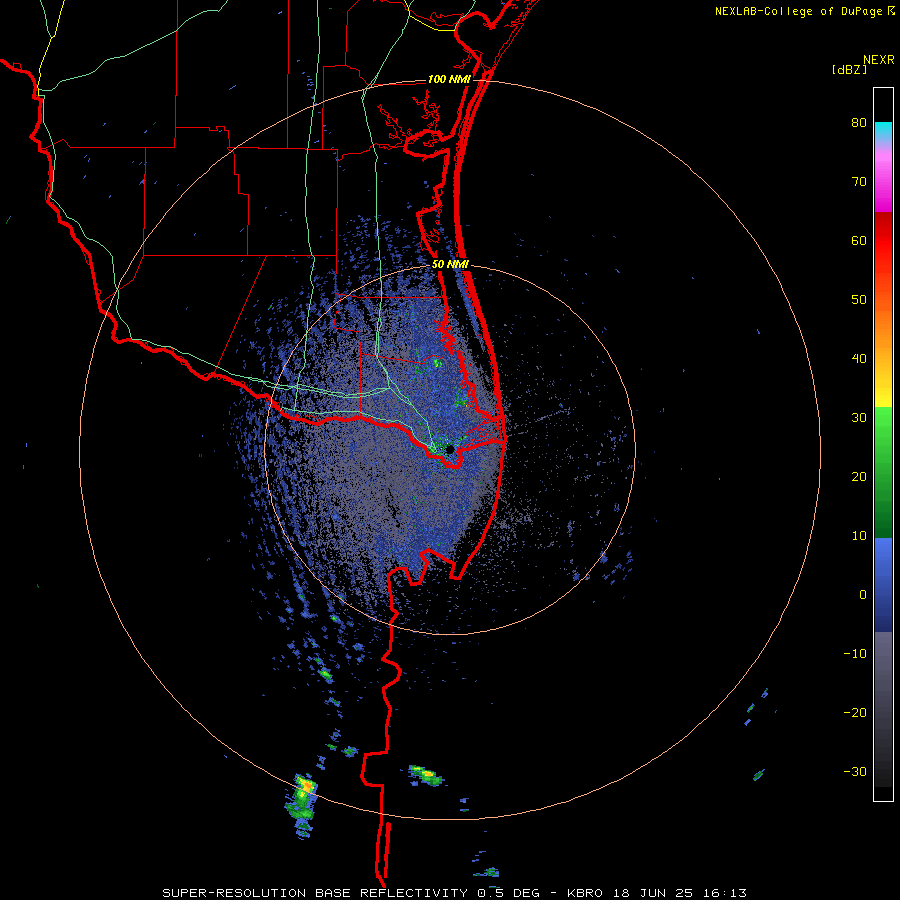Select the -30 value on dBZ scale
900x900 pixels.
coord(855,771)
